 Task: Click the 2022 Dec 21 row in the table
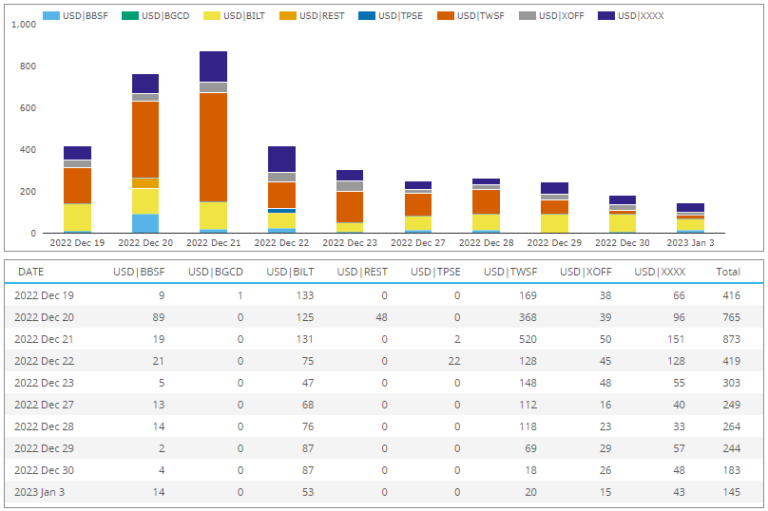pos(384,339)
